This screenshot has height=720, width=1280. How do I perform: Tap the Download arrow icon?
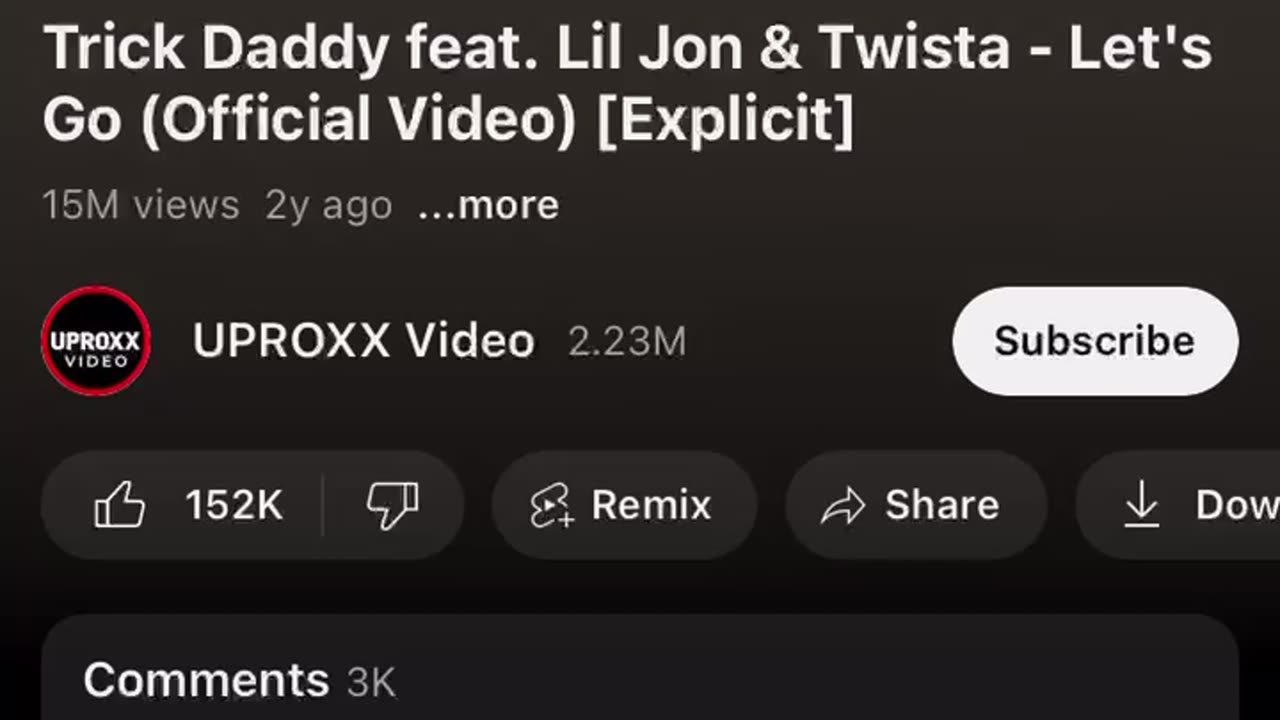pos(1141,505)
